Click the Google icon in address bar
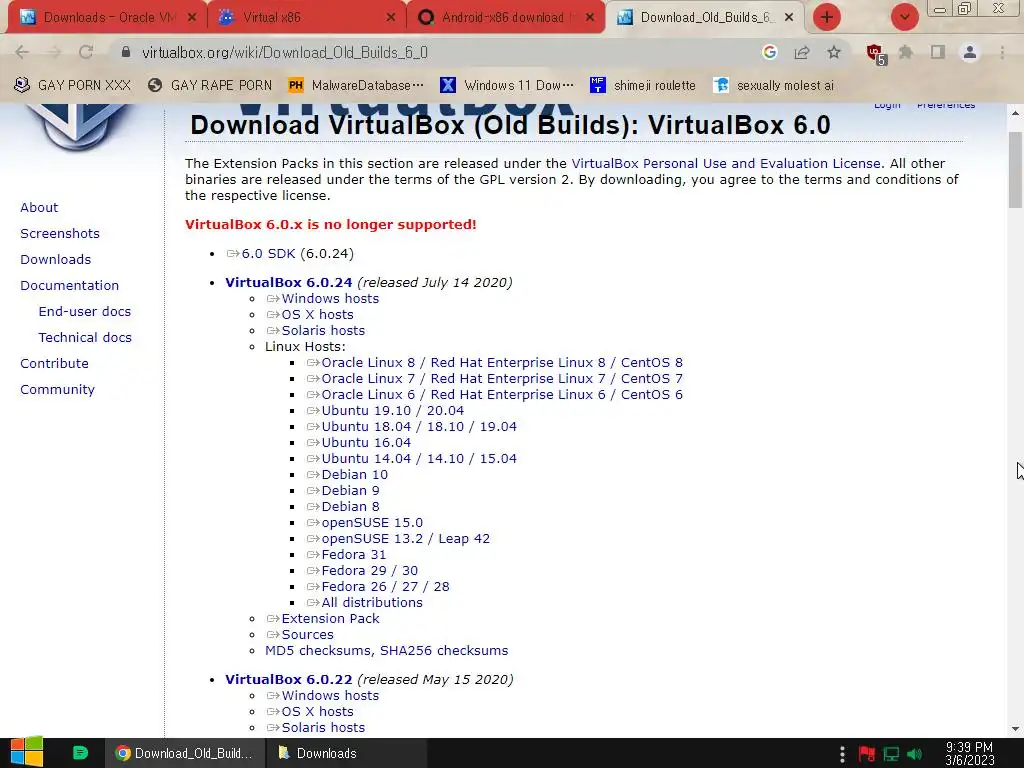 pyautogui.click(x=769, y=52)
